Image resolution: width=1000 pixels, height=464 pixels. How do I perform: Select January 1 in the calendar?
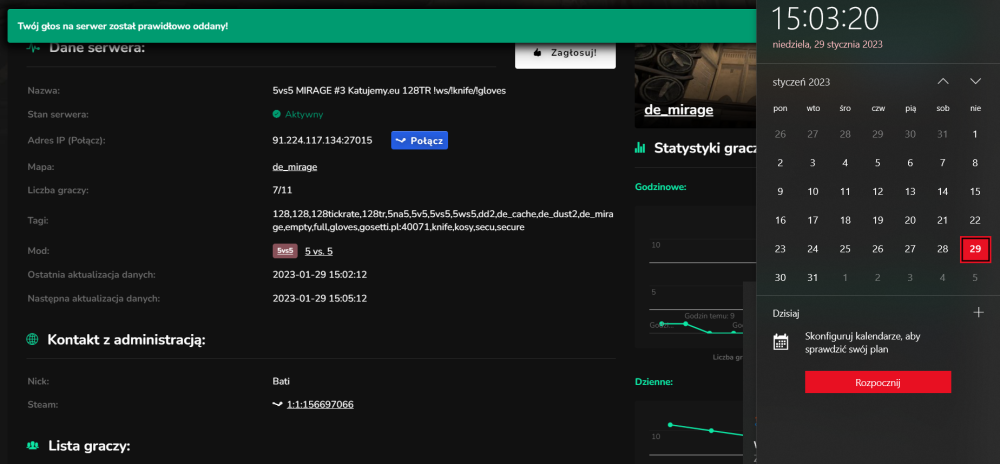click(x=974, y=134)
